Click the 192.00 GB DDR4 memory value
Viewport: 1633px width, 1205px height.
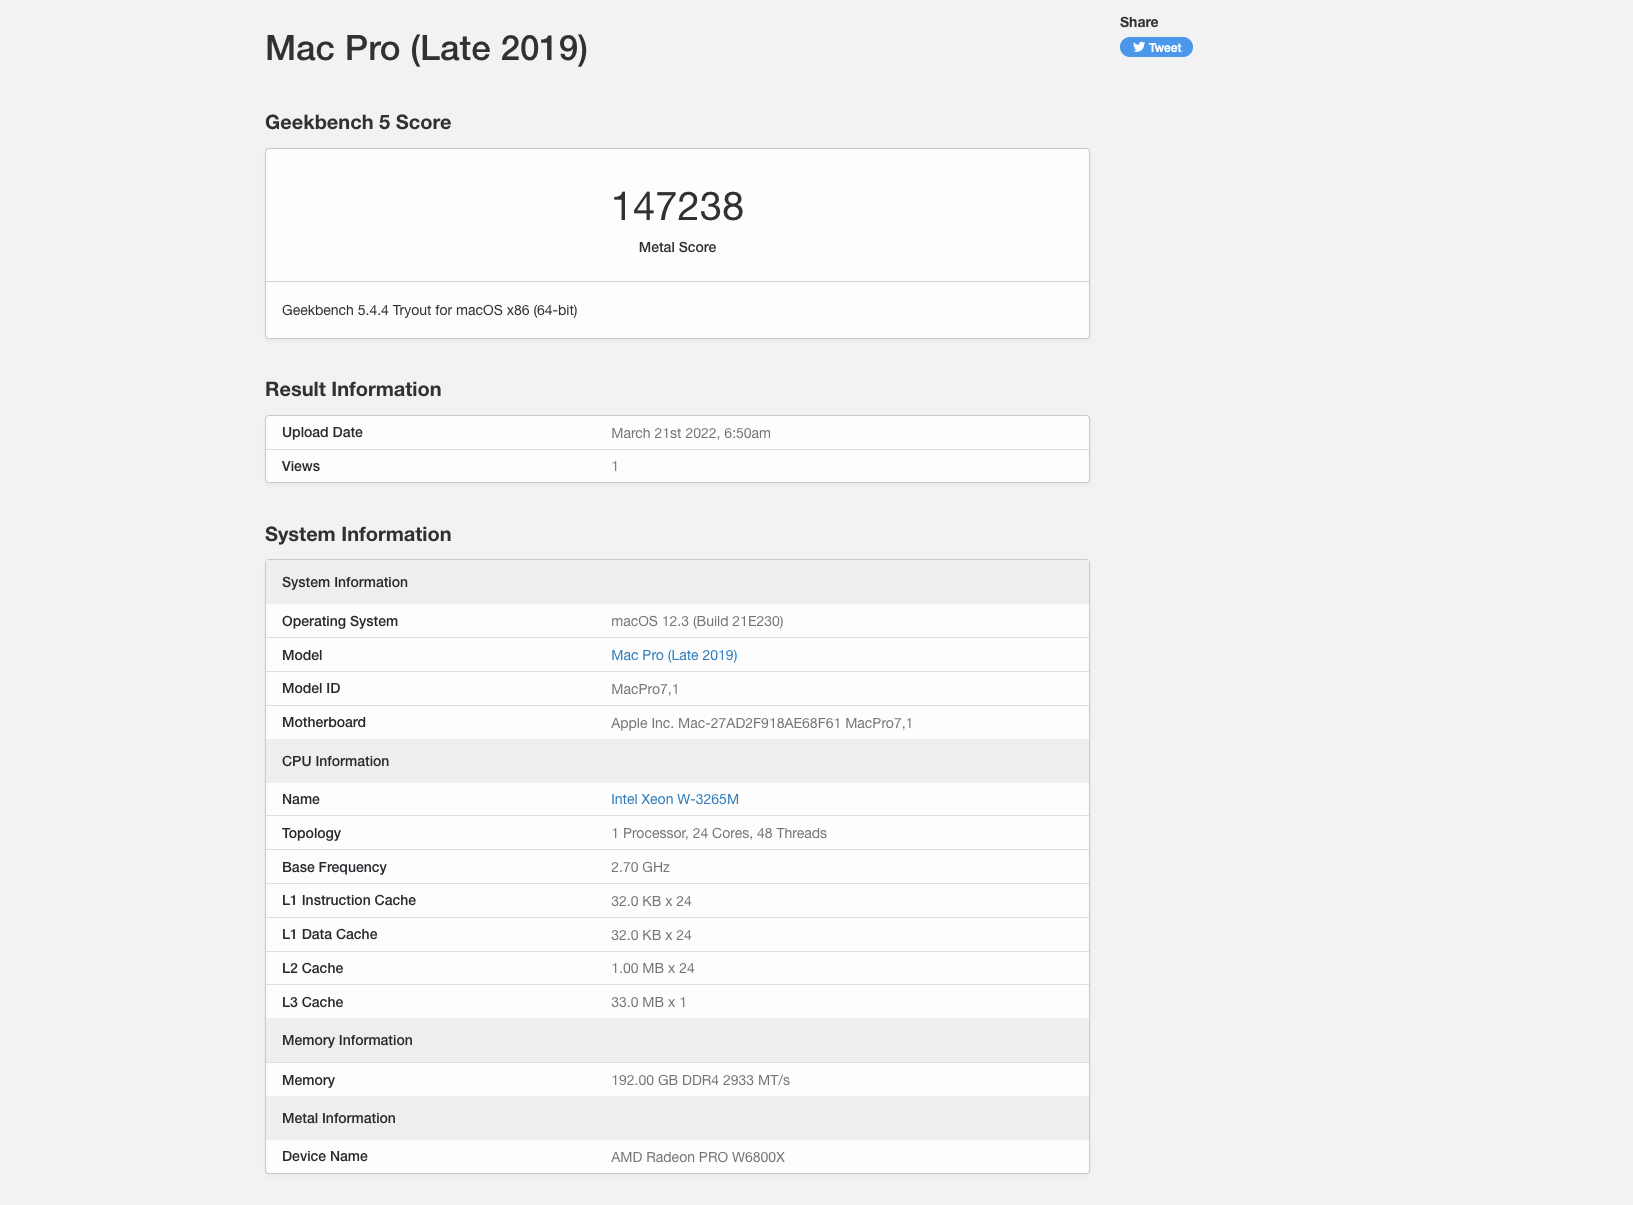click(700, 1080)
